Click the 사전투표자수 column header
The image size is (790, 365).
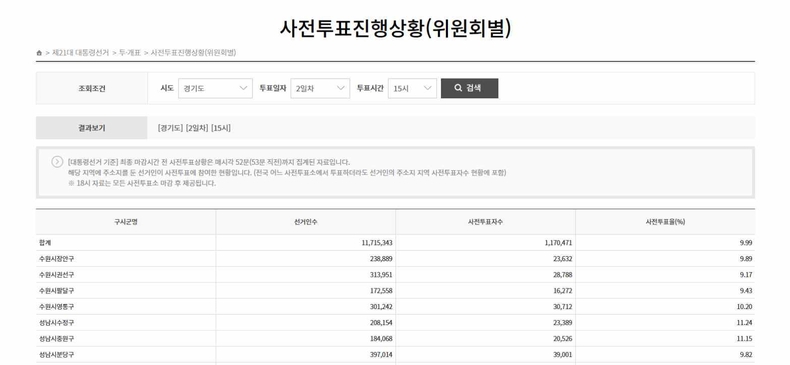pyautogui.click(x=486, y=222)
